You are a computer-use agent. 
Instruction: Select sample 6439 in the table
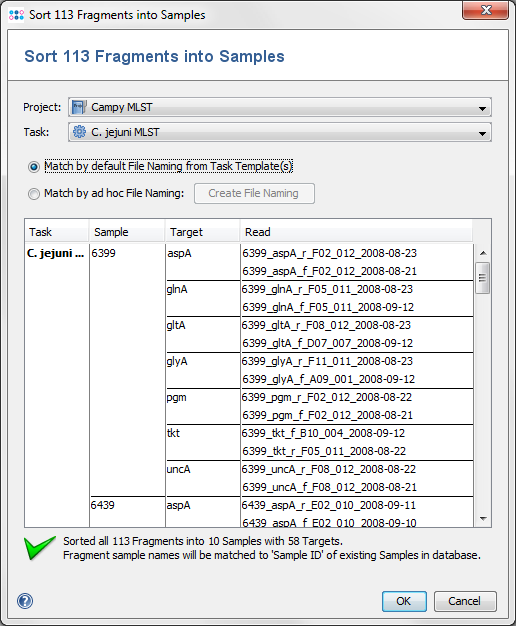[x=103, y=505]
